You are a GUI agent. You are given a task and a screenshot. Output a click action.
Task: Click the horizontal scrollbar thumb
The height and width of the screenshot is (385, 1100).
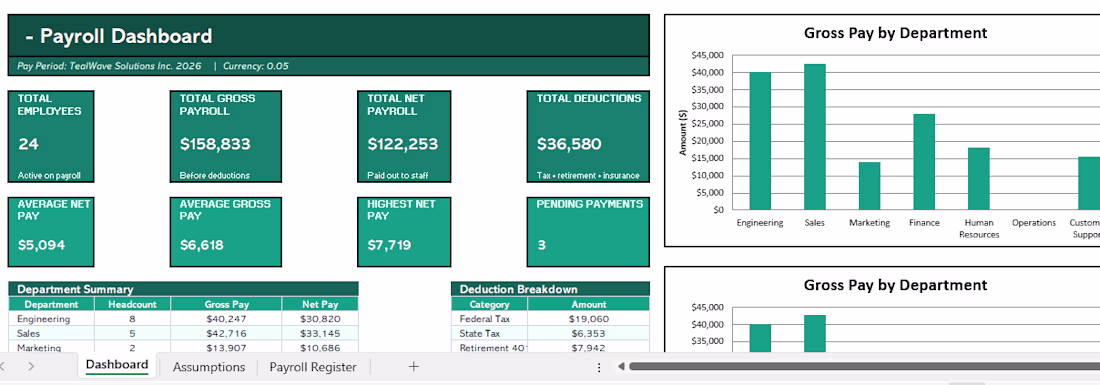(864, 366)
